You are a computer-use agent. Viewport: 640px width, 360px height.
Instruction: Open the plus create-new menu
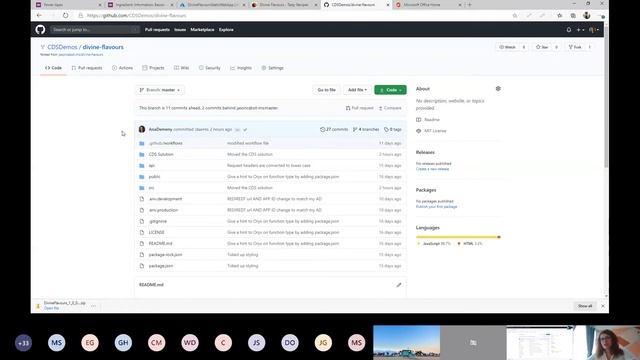[580, 30]
